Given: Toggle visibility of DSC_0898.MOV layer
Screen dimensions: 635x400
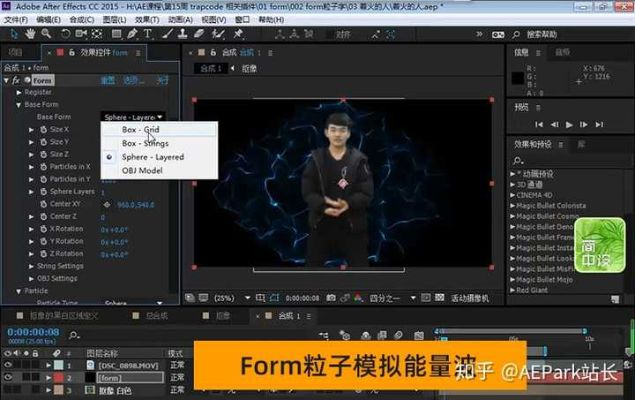Looking at the screenshot, I should (x=7, y=366).
